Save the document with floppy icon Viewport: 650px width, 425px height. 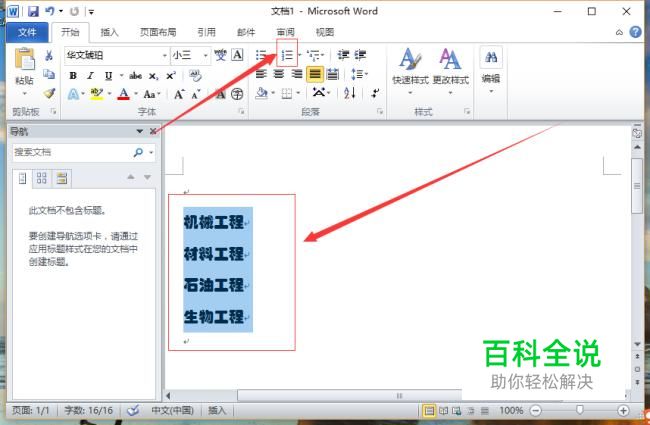(x=33, y=11)
